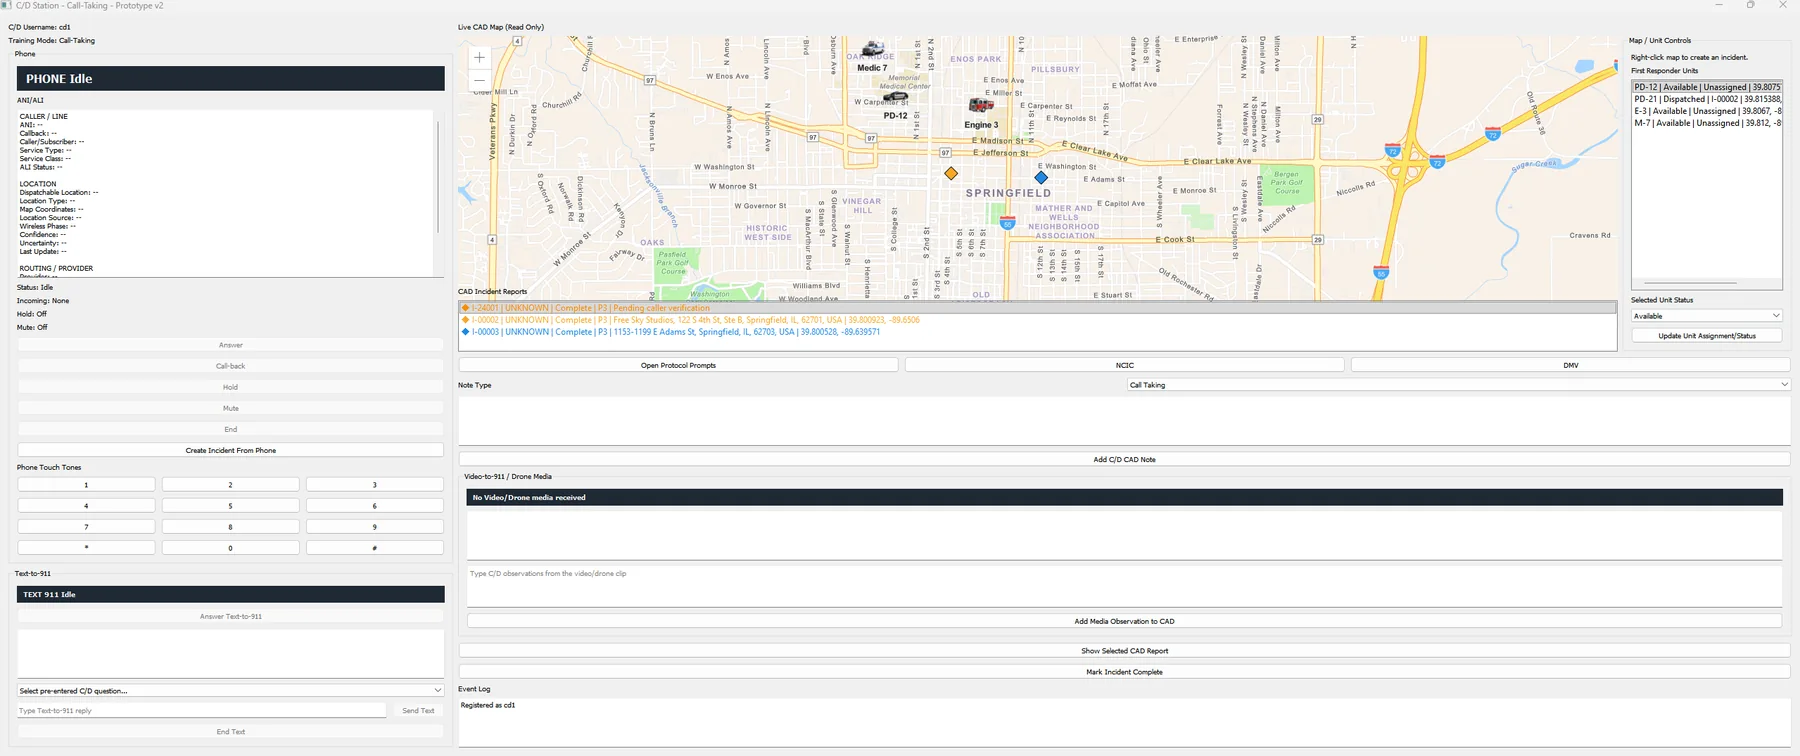This screenshot has height=756, width=1800.
Task: Select incident I-00002 Free Sky Studios row
Action: (x=1037, y=320)
